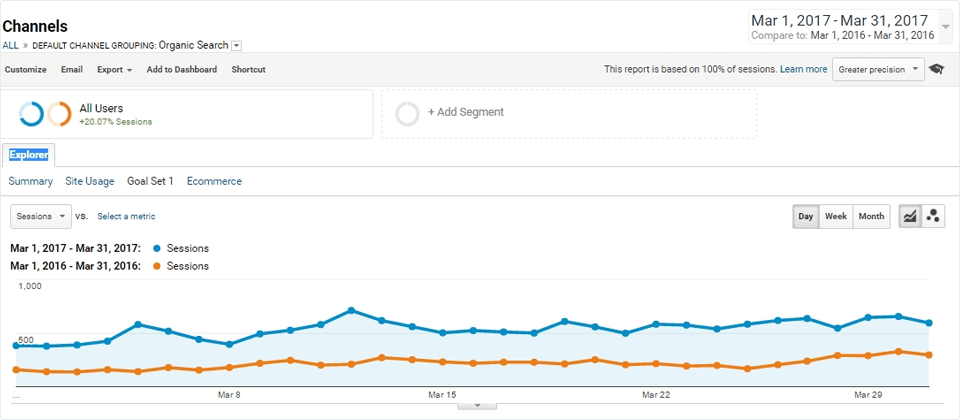
Task: Click the chart bottom collapse arrow handle
Action: tap(477, 405)
